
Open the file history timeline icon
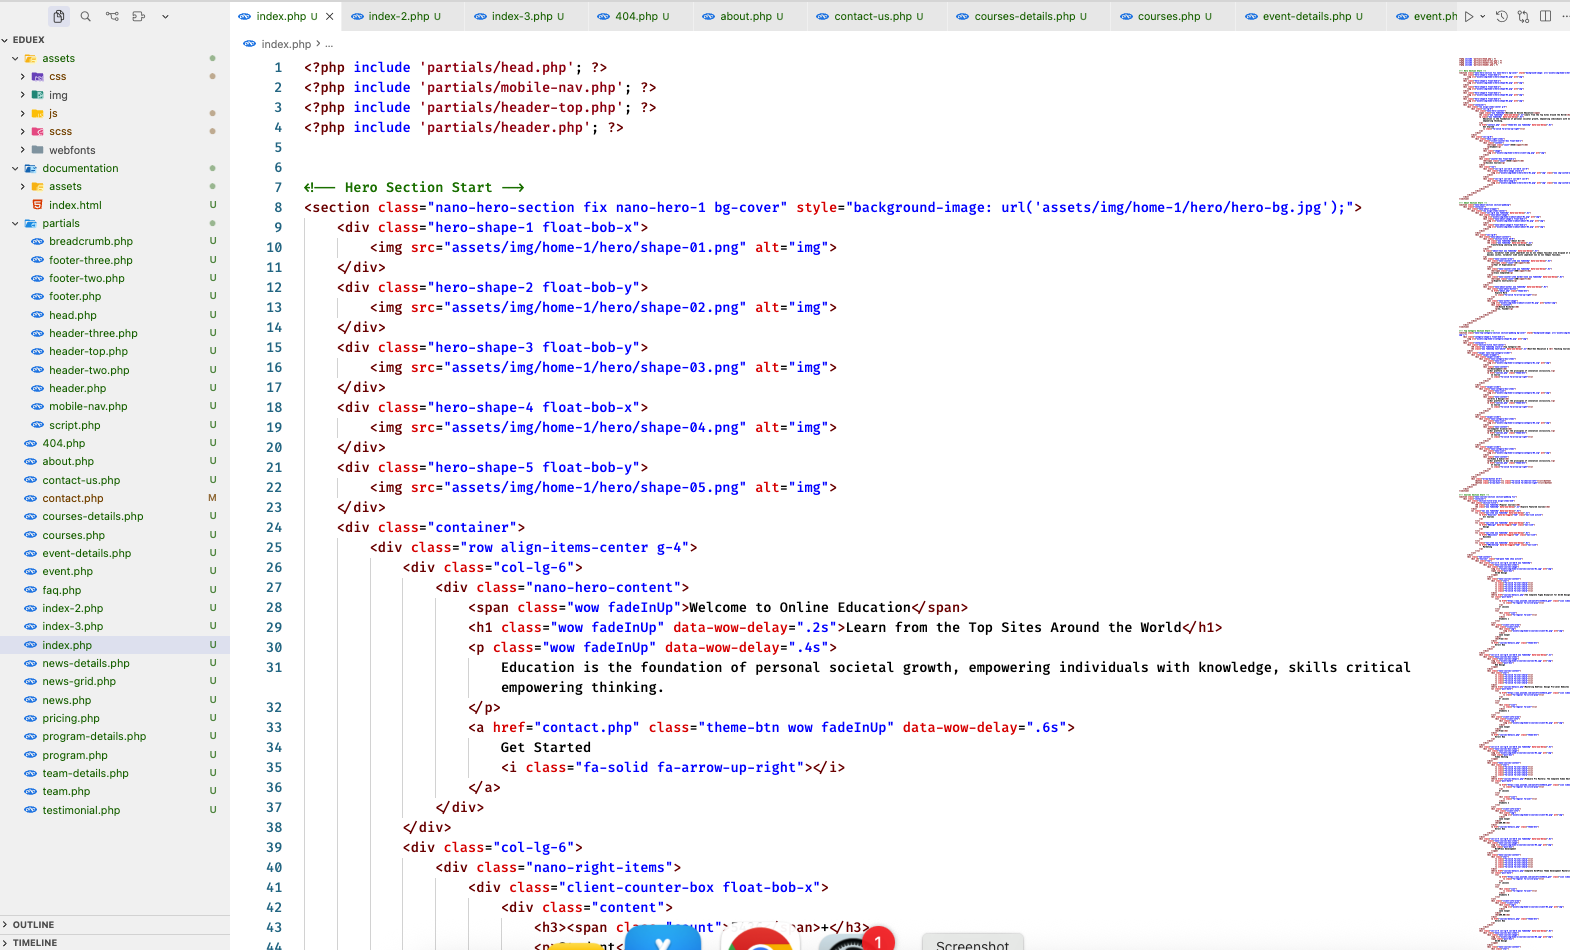[1501, 16]
